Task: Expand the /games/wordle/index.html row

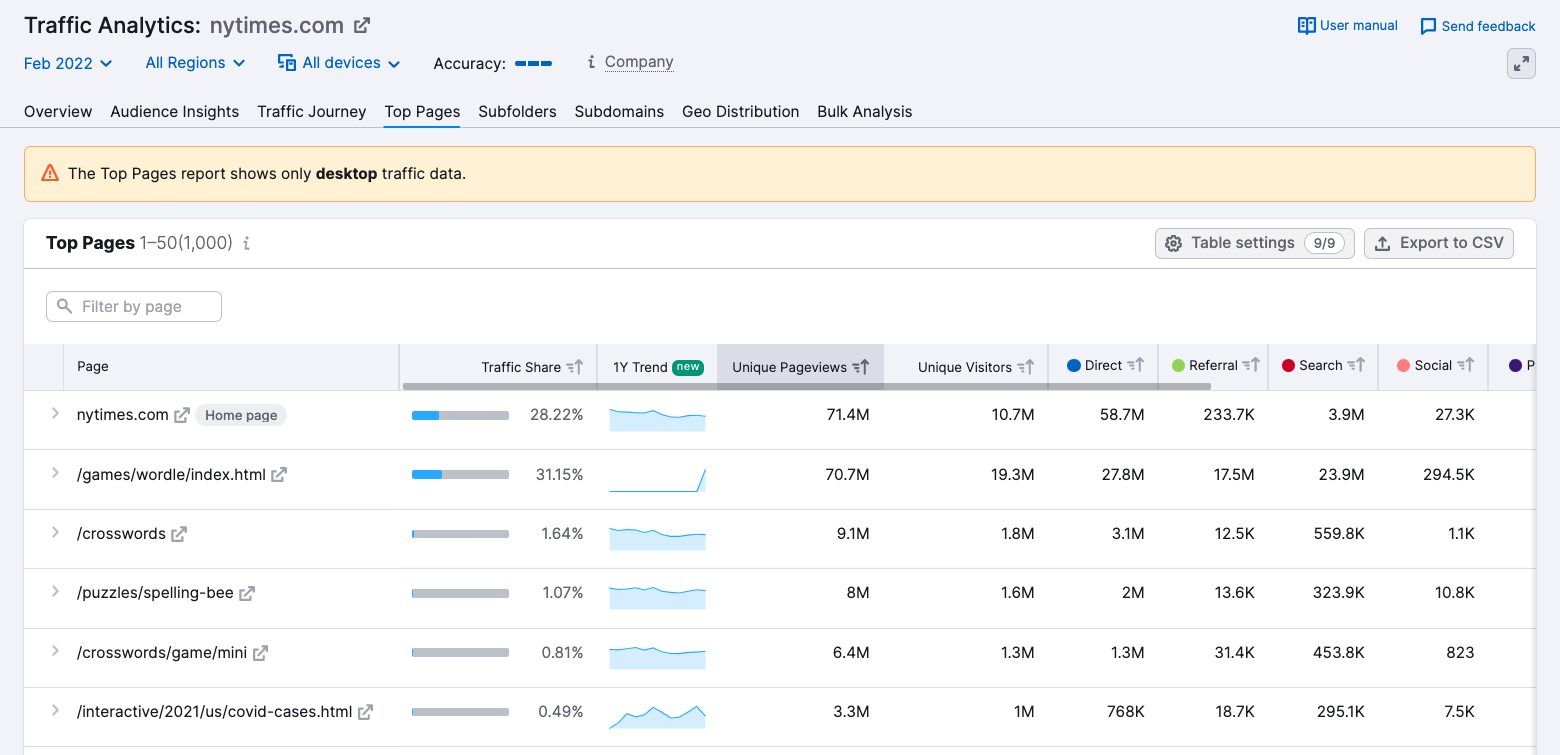Action: [55, 473]
